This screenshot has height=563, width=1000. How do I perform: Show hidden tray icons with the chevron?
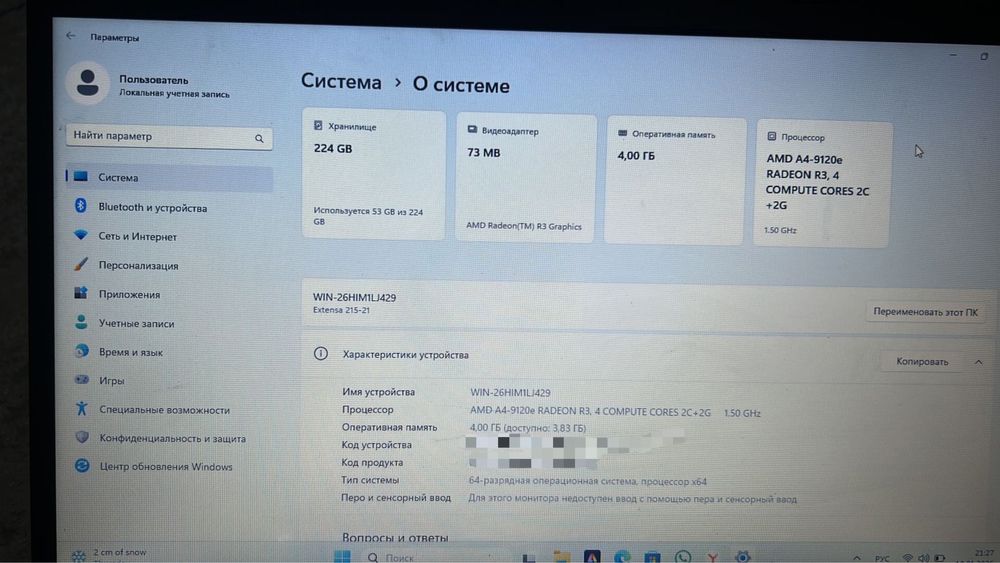(856, 558)
